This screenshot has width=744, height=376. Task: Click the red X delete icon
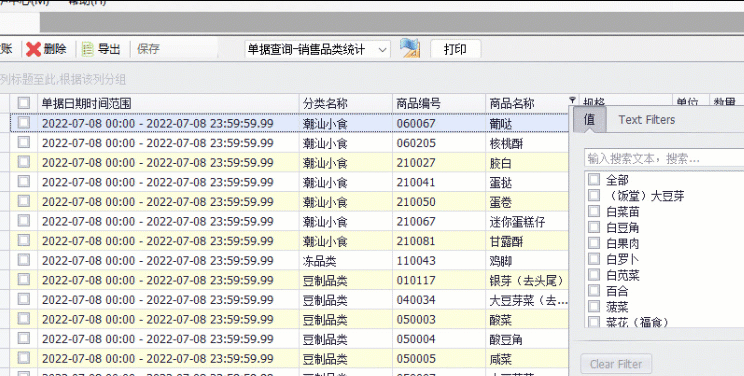33,49
